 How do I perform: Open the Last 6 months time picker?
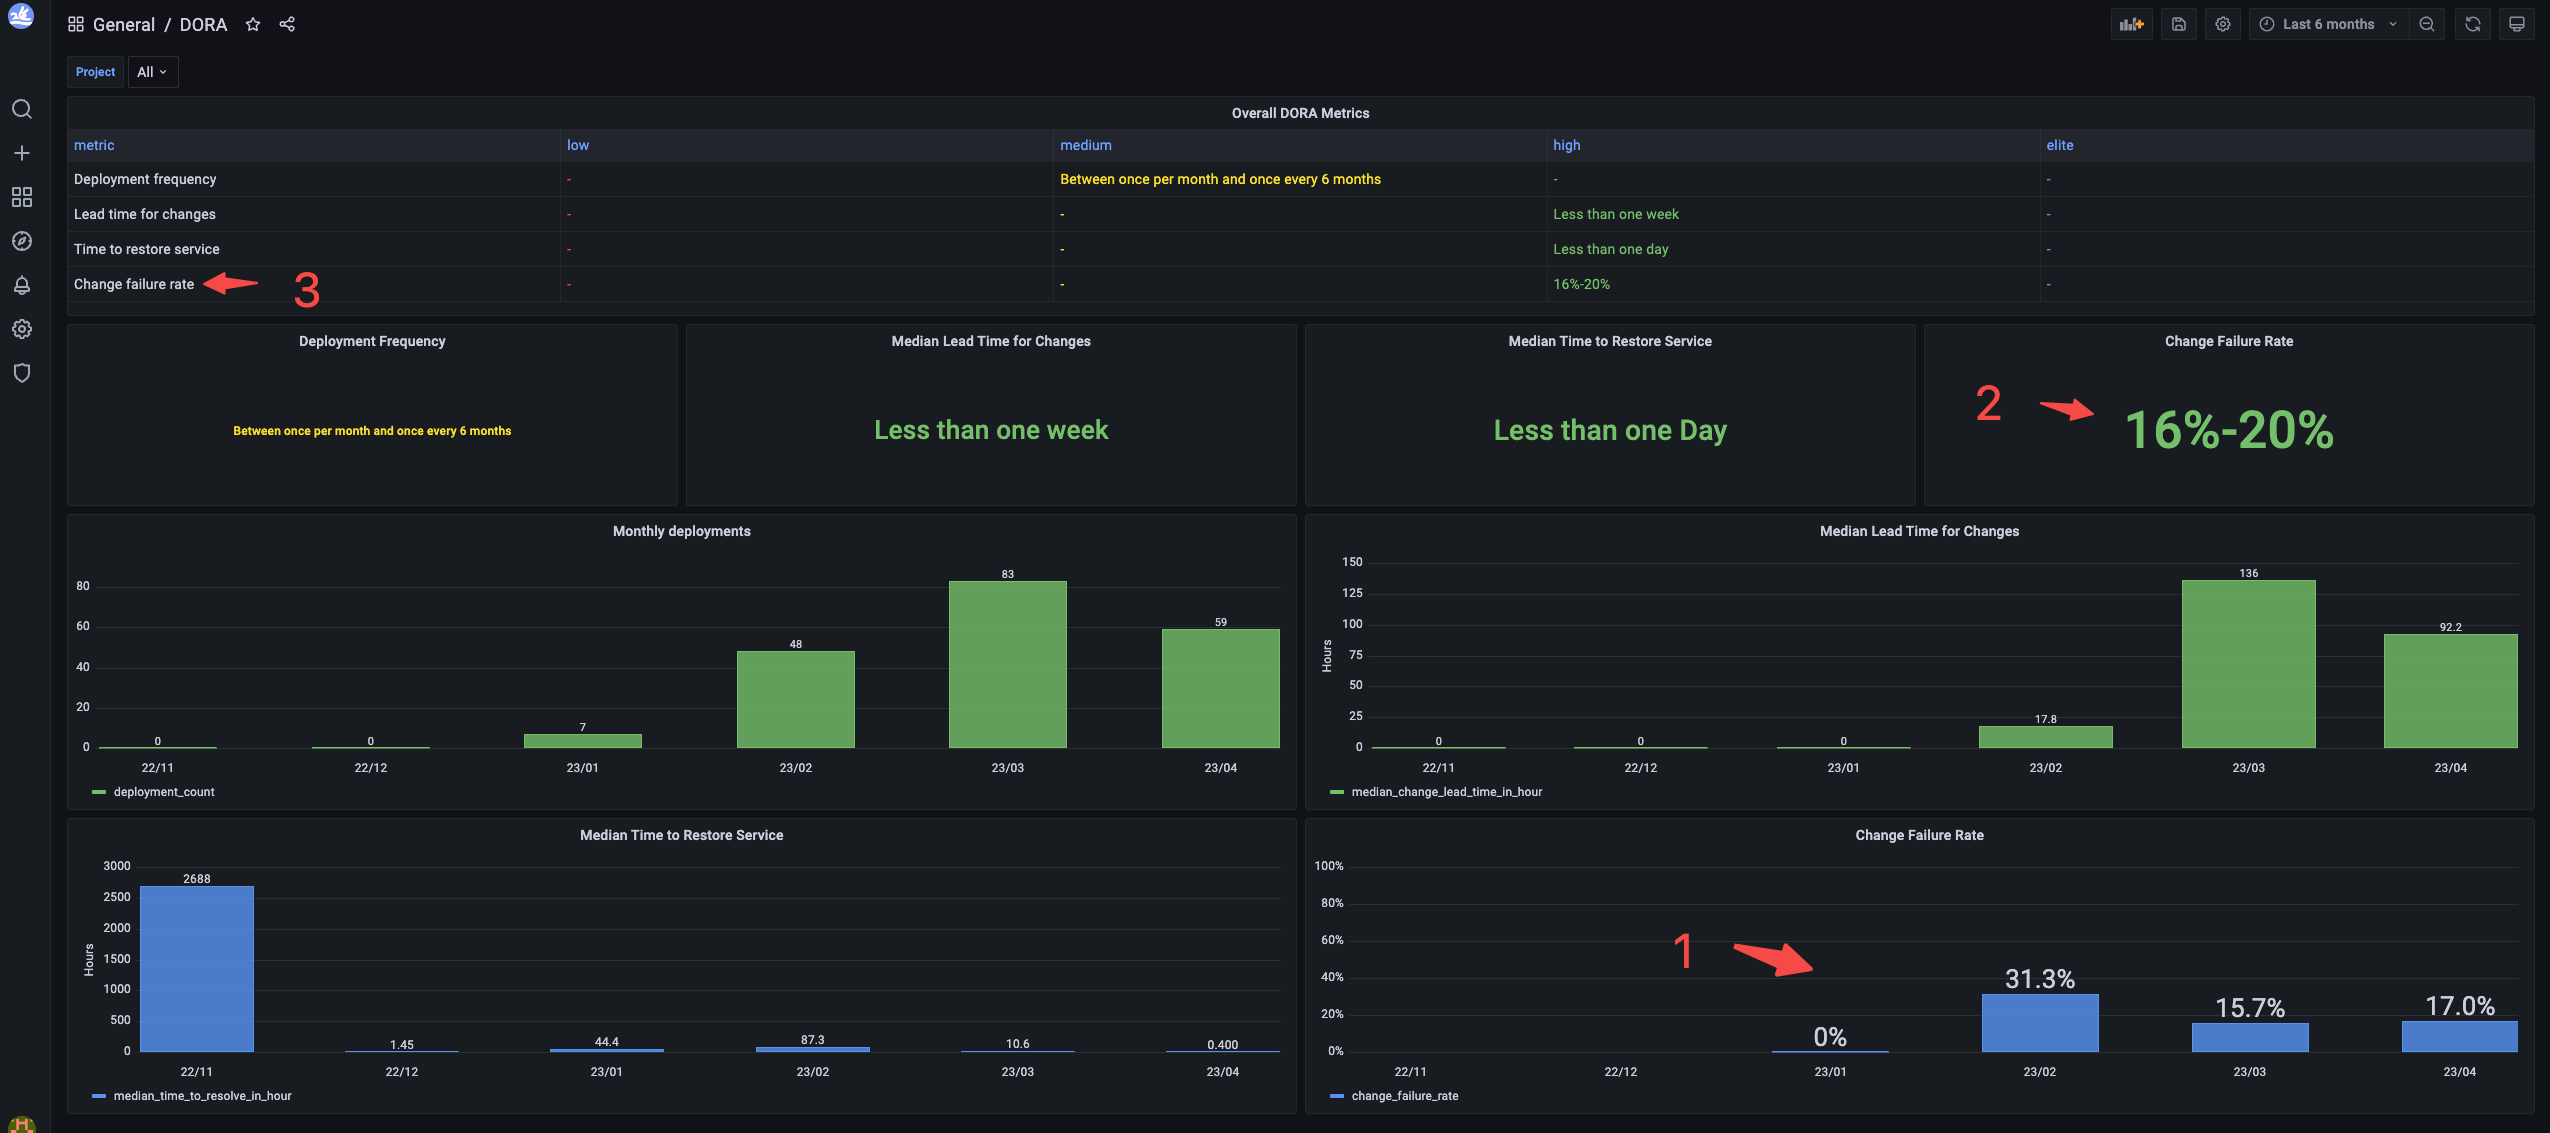tap(2328, 24)
